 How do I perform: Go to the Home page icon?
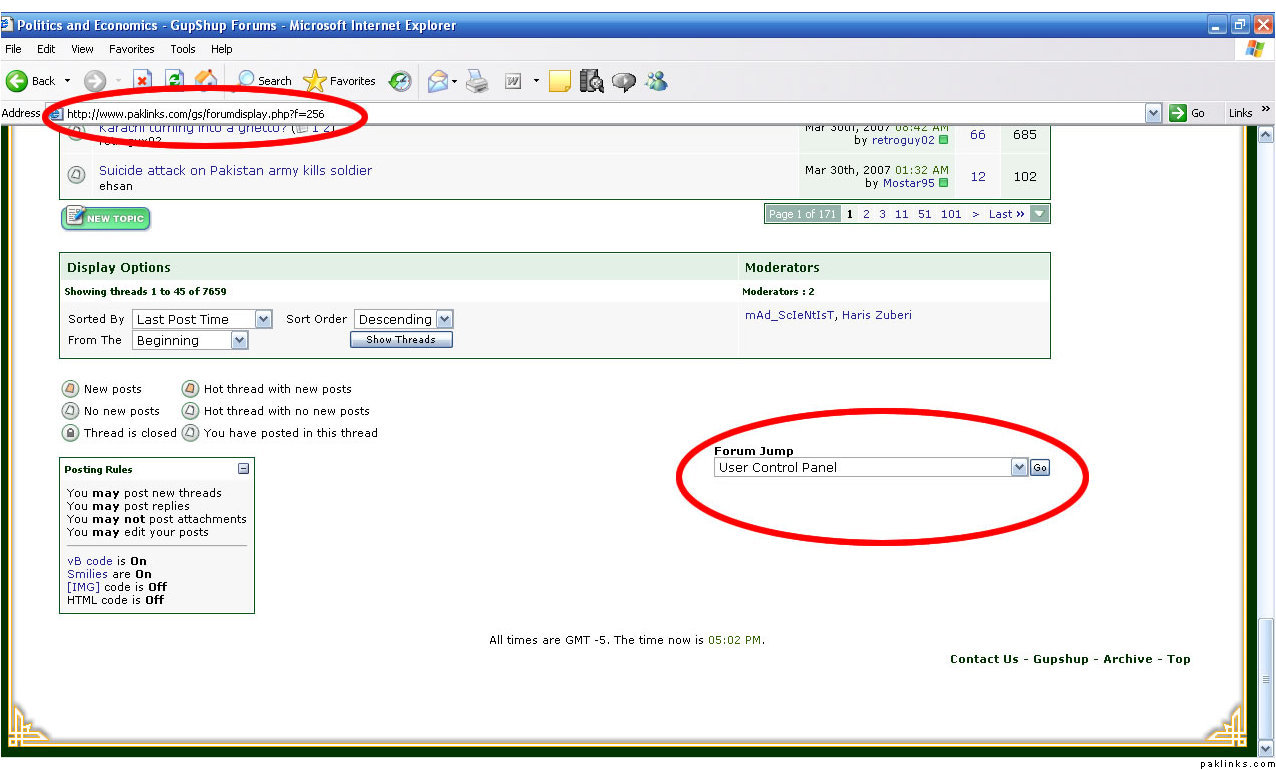point(205,81)
